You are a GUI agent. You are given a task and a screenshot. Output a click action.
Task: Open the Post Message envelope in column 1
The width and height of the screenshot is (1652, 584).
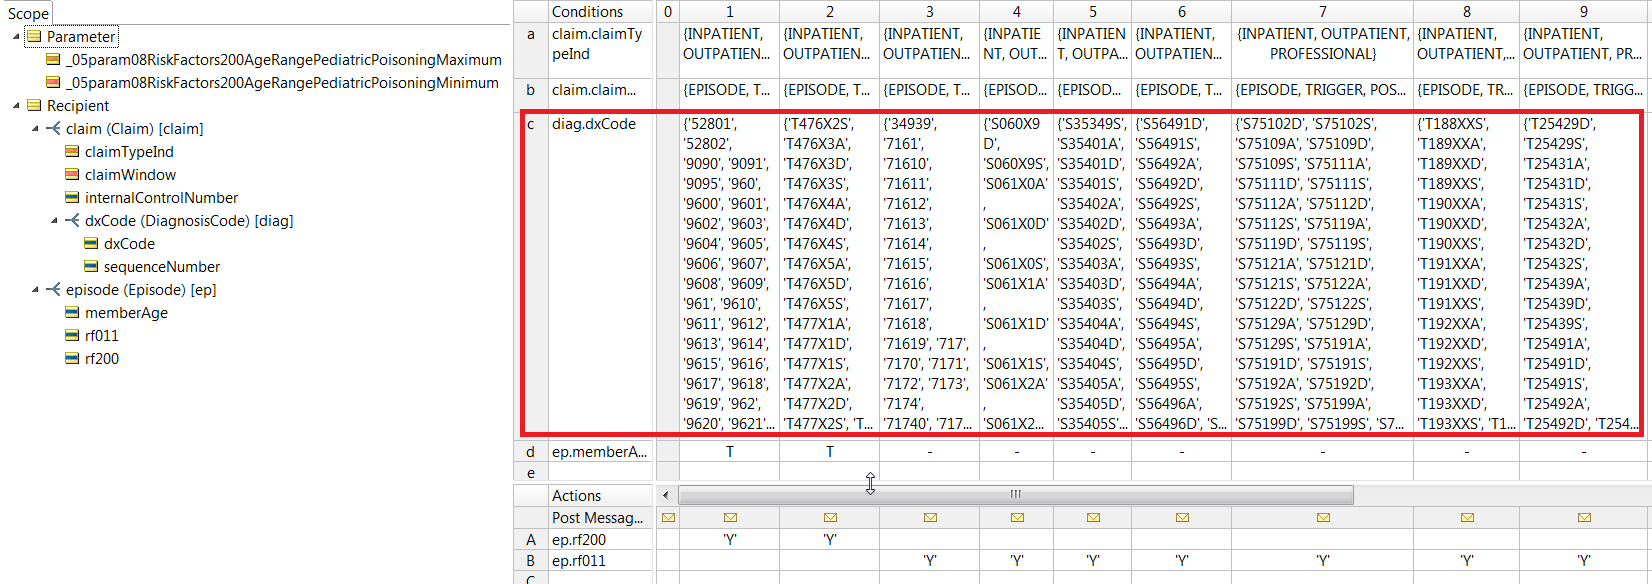tap(730, 518)
